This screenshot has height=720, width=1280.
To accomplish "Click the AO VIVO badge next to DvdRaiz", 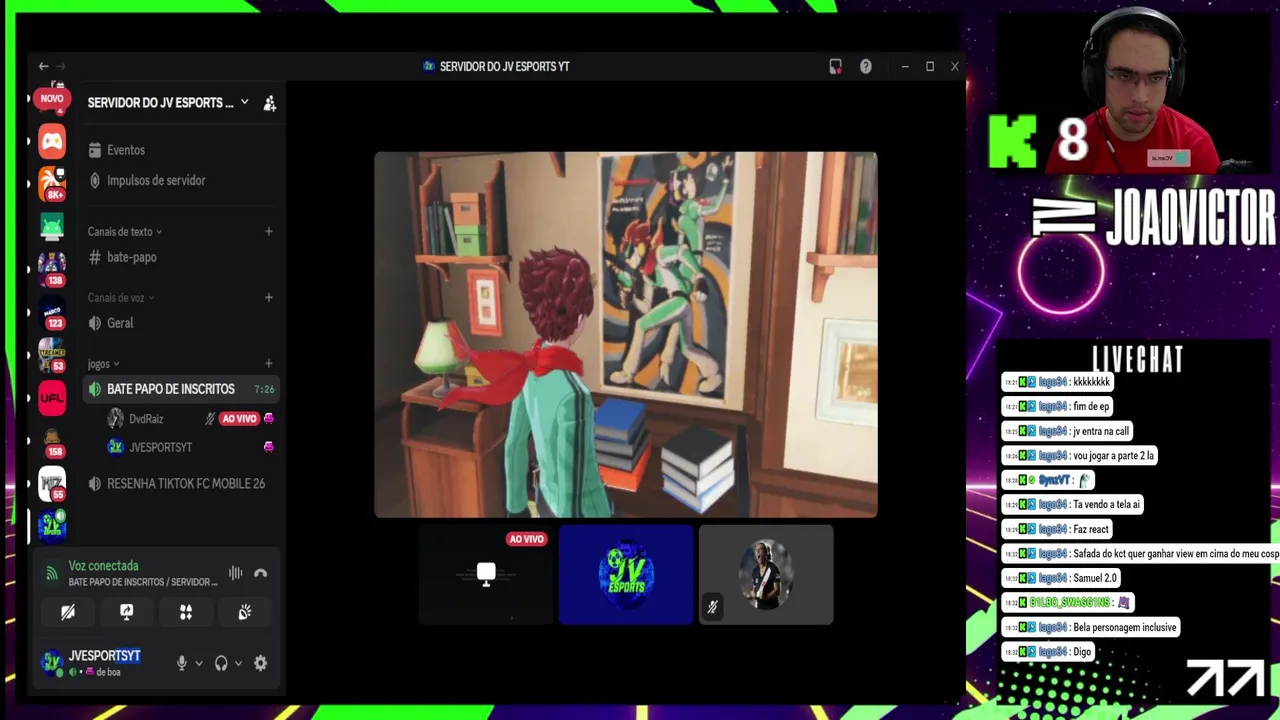I will point(239,419).
